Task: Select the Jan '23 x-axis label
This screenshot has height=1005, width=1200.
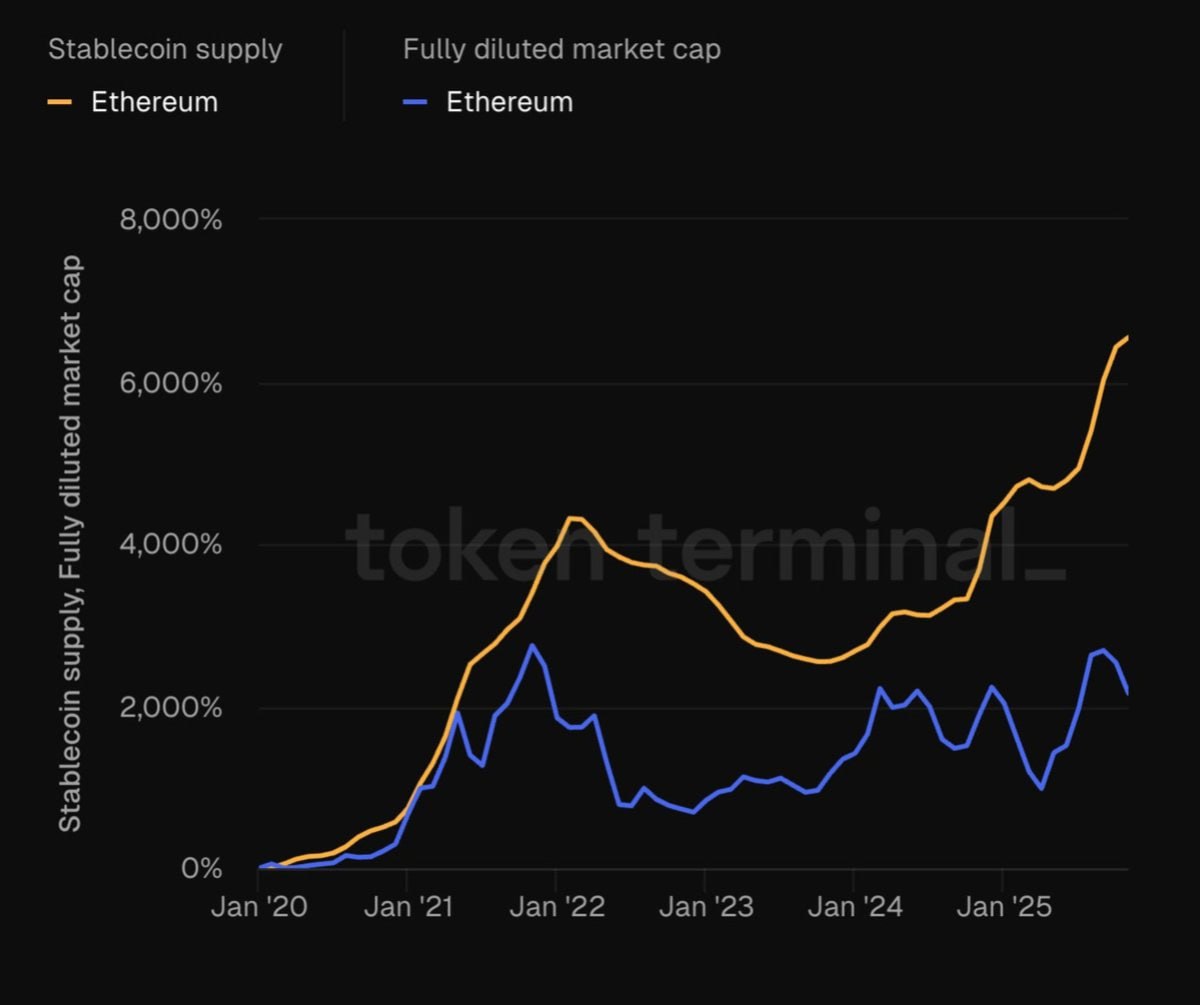Action: point(705,908)
